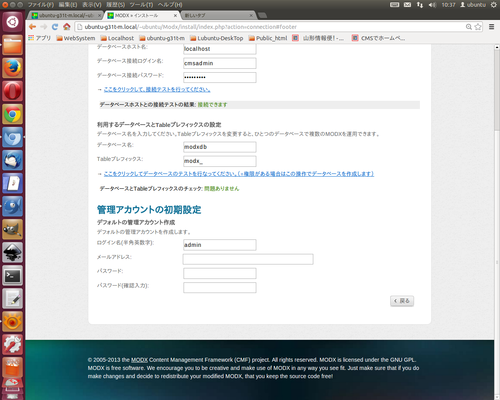Close the MODX インストール tab
Viewport: 500px width, 400px height.
coord(175,16)
